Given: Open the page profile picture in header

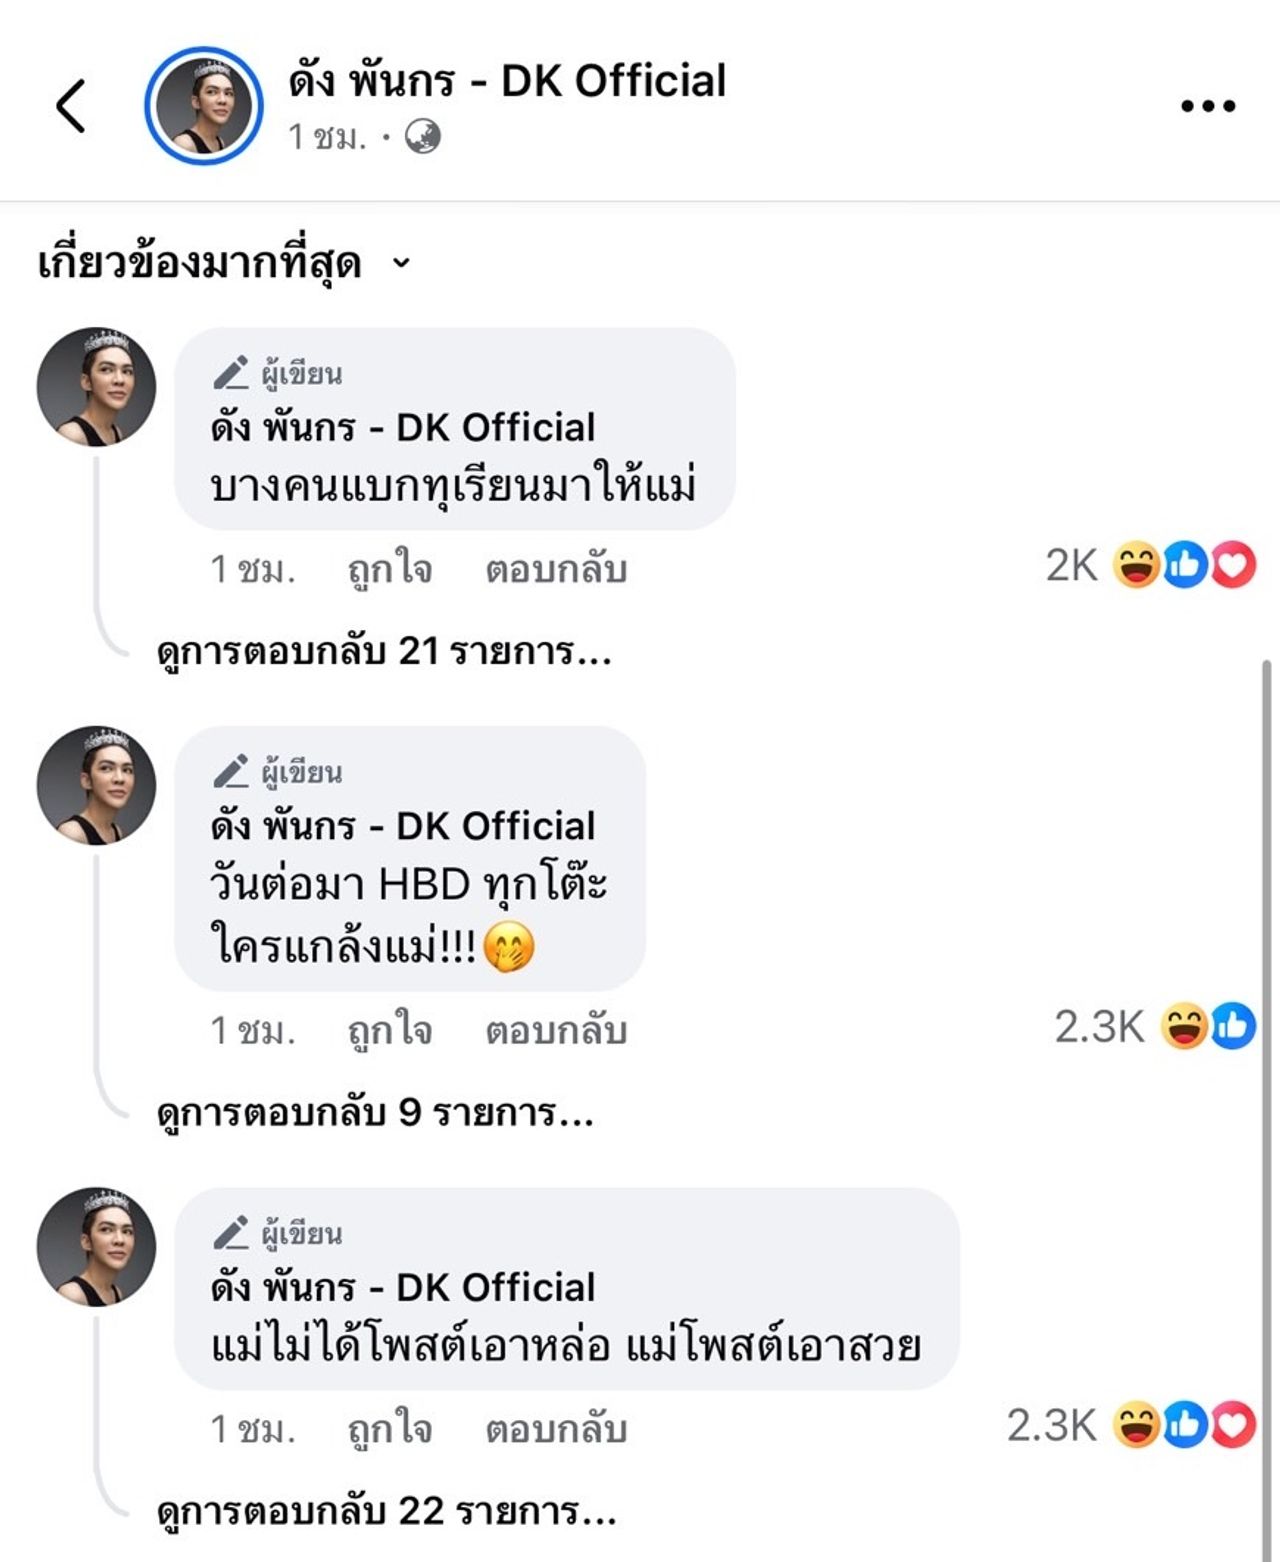Looking at the screenshot, I should pyautogui.click(x=204, y=106).
